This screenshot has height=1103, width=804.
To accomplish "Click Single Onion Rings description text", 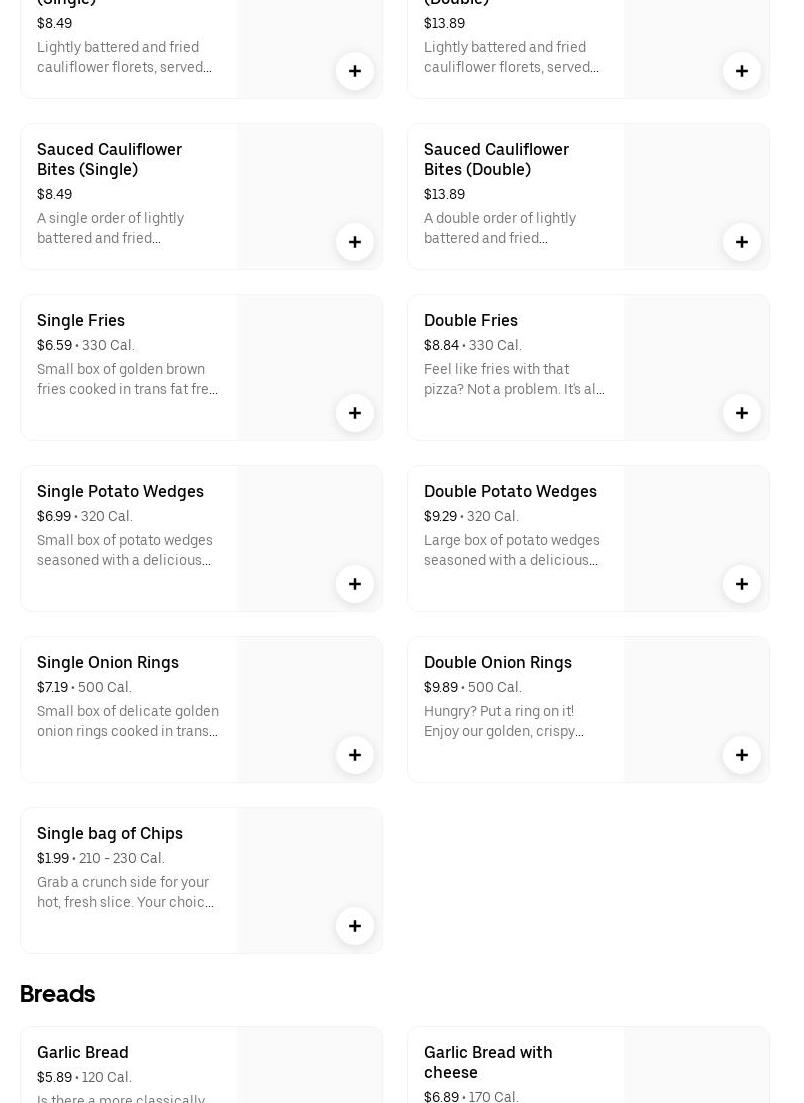I will tap(128, 721).
